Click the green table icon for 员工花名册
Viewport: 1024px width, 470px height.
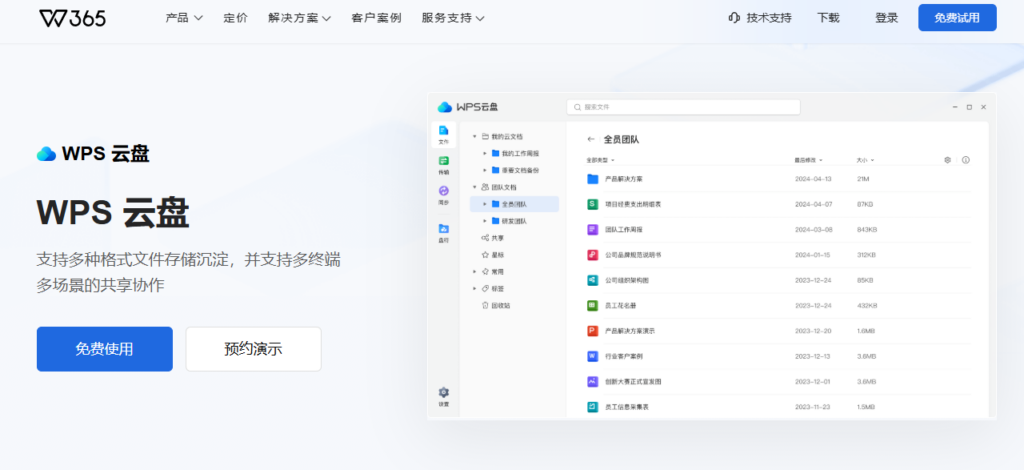tap(593, 306)
